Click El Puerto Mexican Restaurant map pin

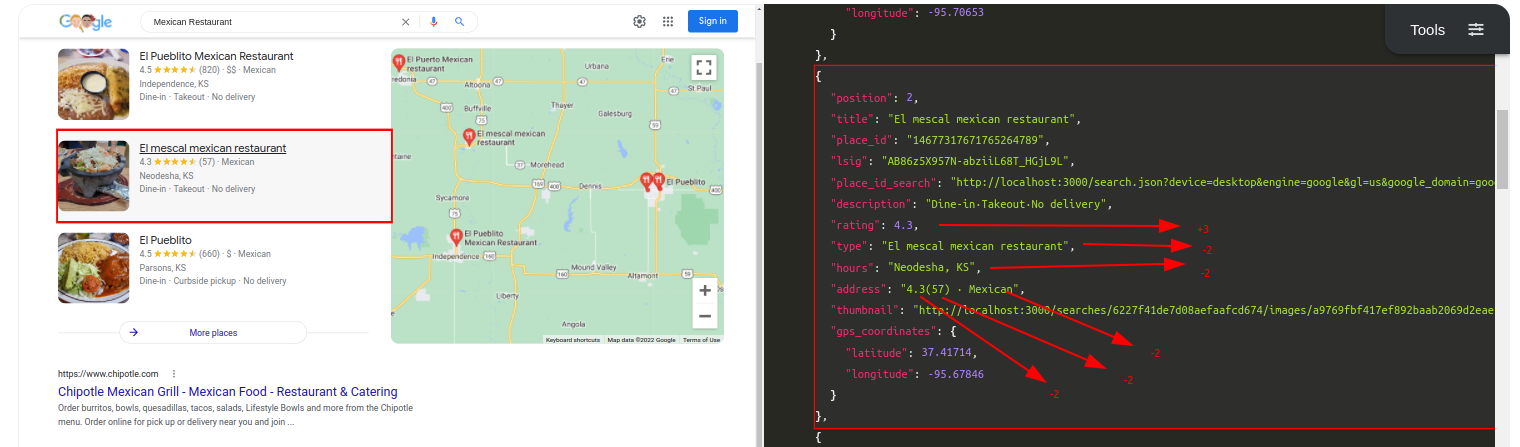point(399,62)
